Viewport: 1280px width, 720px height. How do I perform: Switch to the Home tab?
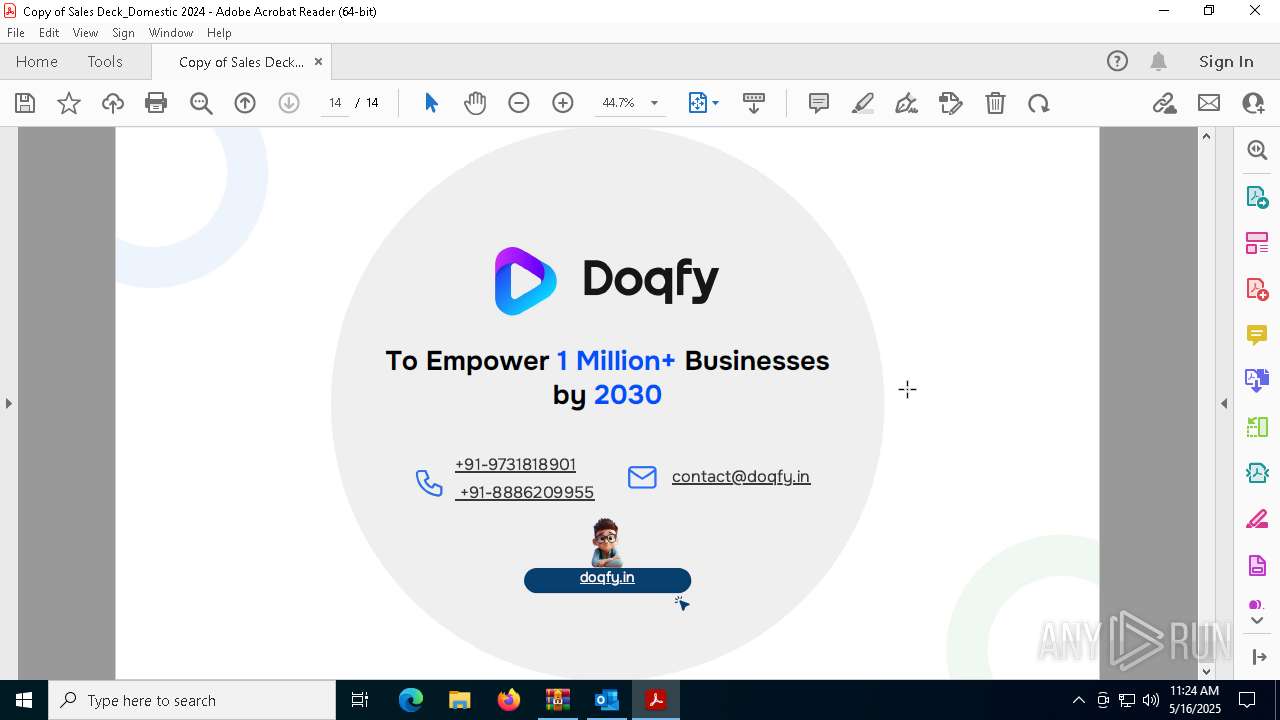(37, 61)
